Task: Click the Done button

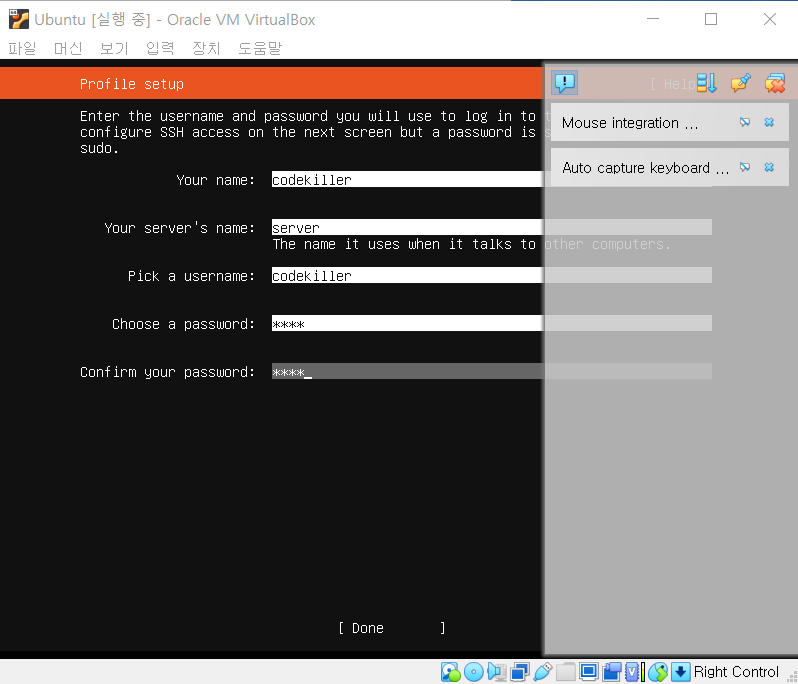Action: pyautogui.click(x=392, y=628)
